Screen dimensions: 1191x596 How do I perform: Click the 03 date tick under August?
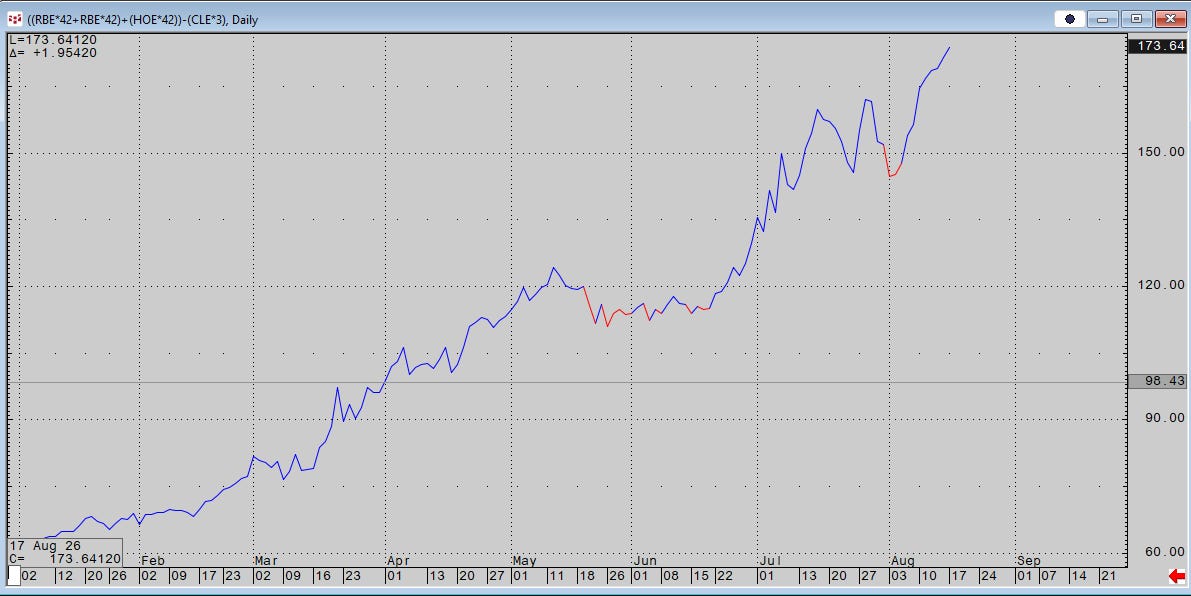coord(899,576)
